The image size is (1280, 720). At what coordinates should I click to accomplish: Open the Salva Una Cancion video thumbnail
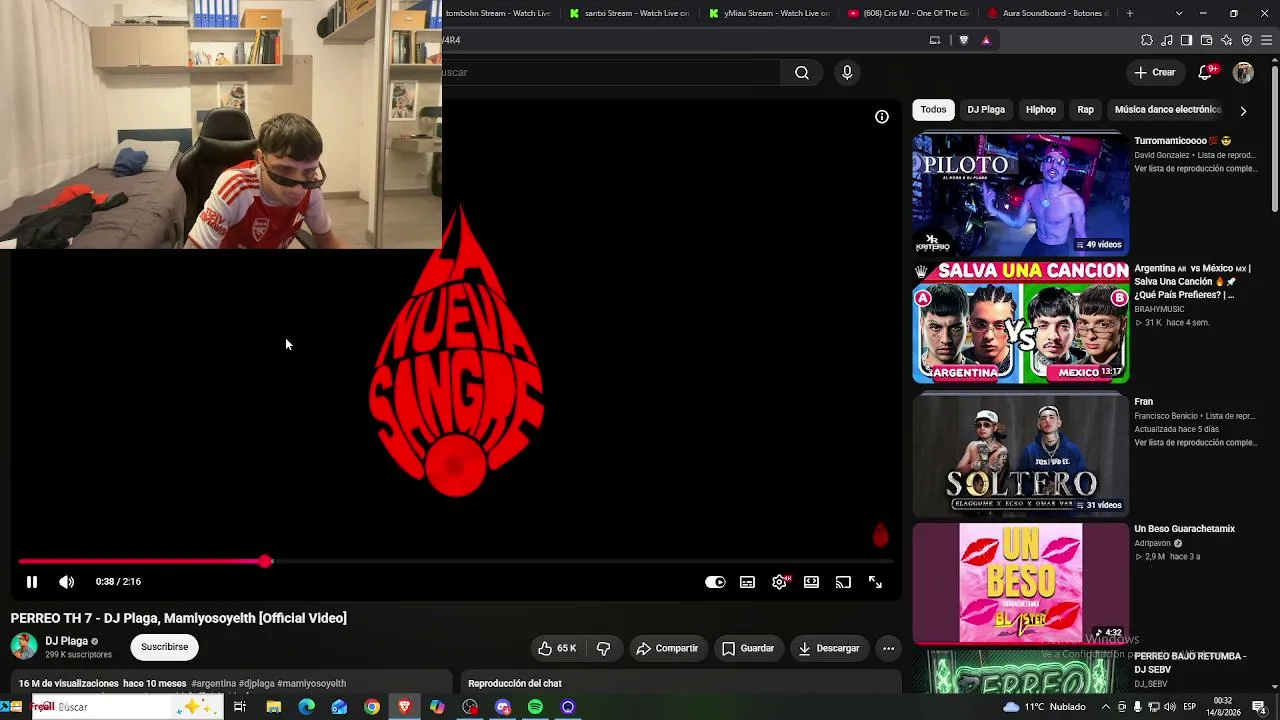click(x=1021, y=323)
